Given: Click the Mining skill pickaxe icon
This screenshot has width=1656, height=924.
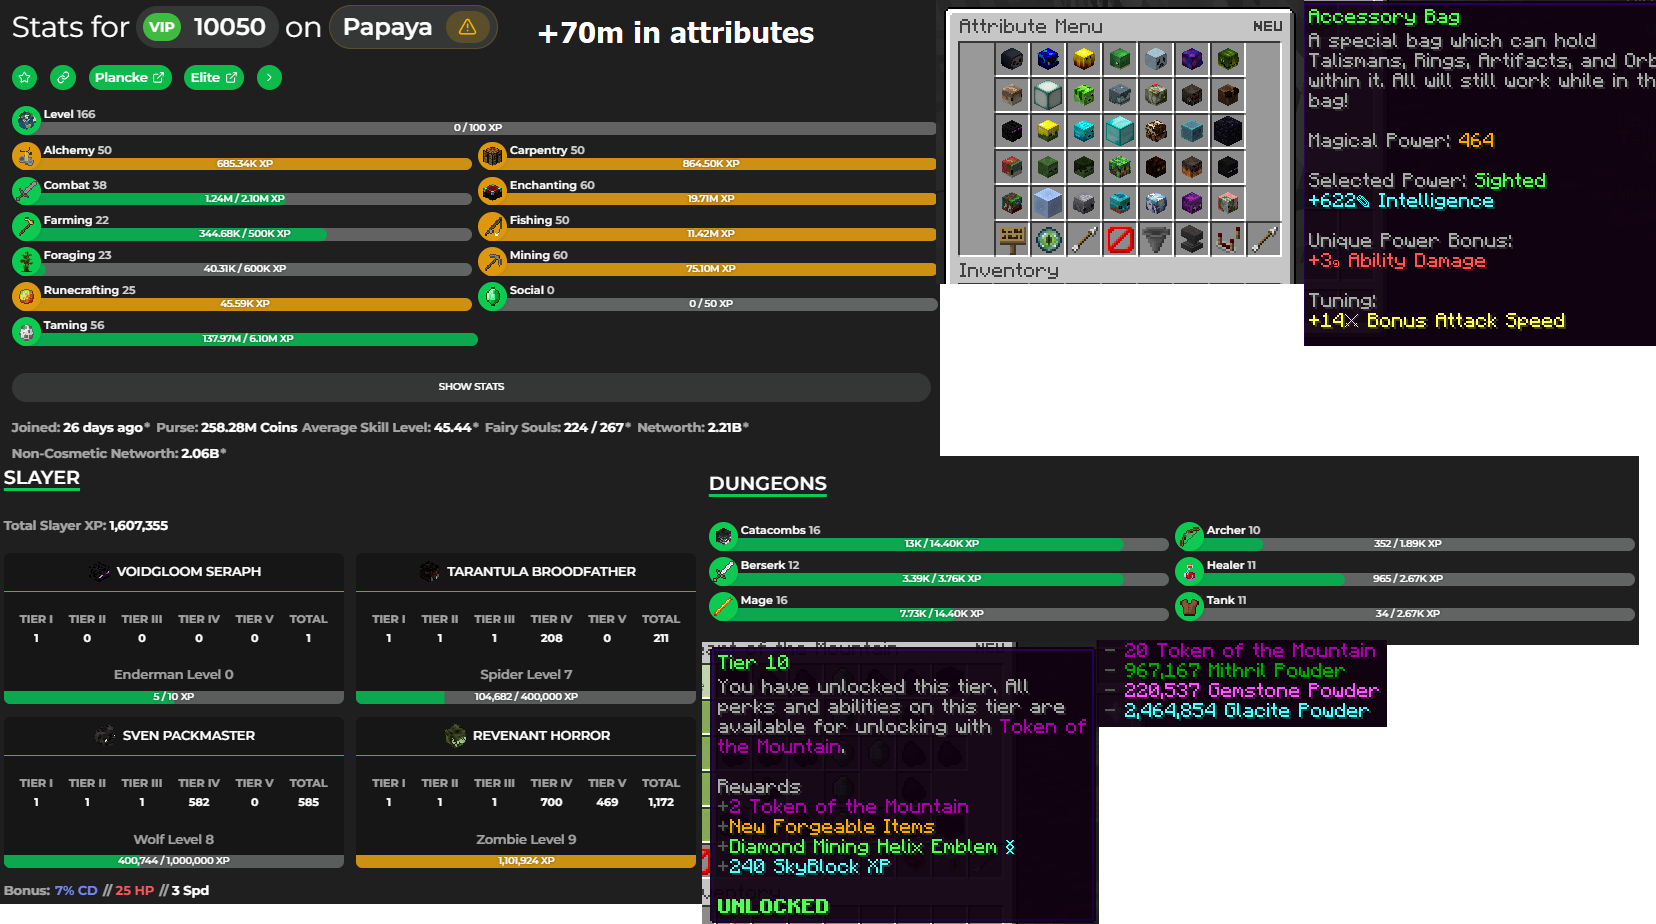Looking at the screenshot, I should click(x=492, y=261).
